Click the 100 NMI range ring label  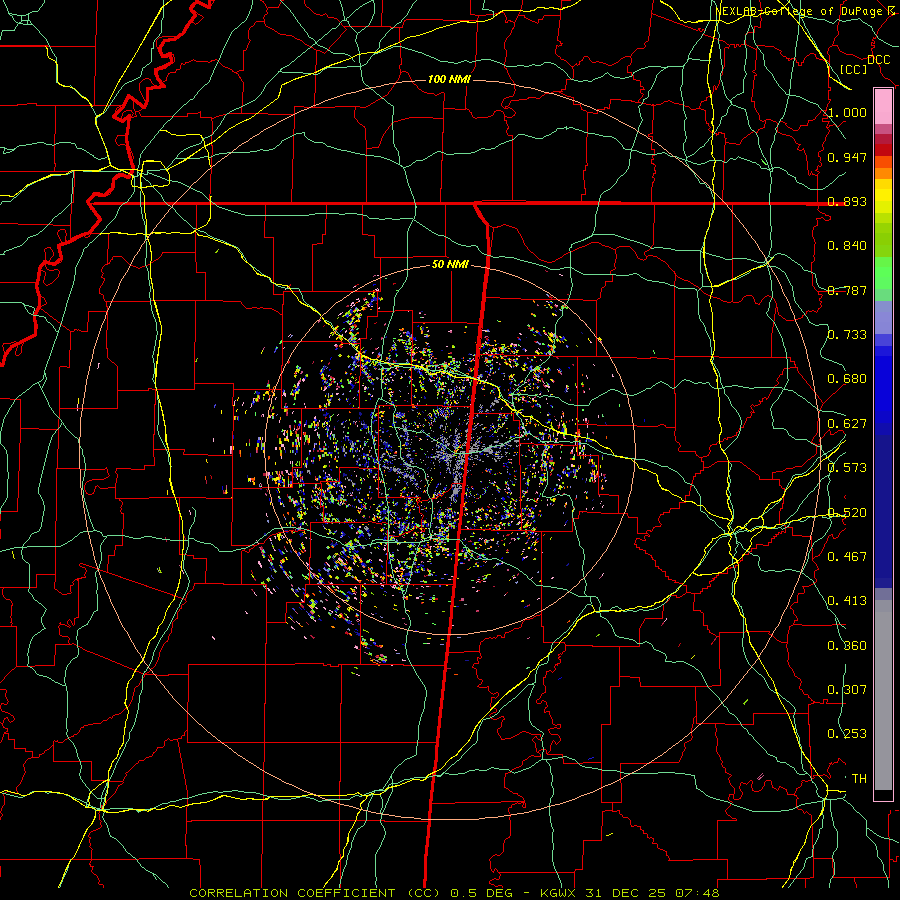click(449, 79)
